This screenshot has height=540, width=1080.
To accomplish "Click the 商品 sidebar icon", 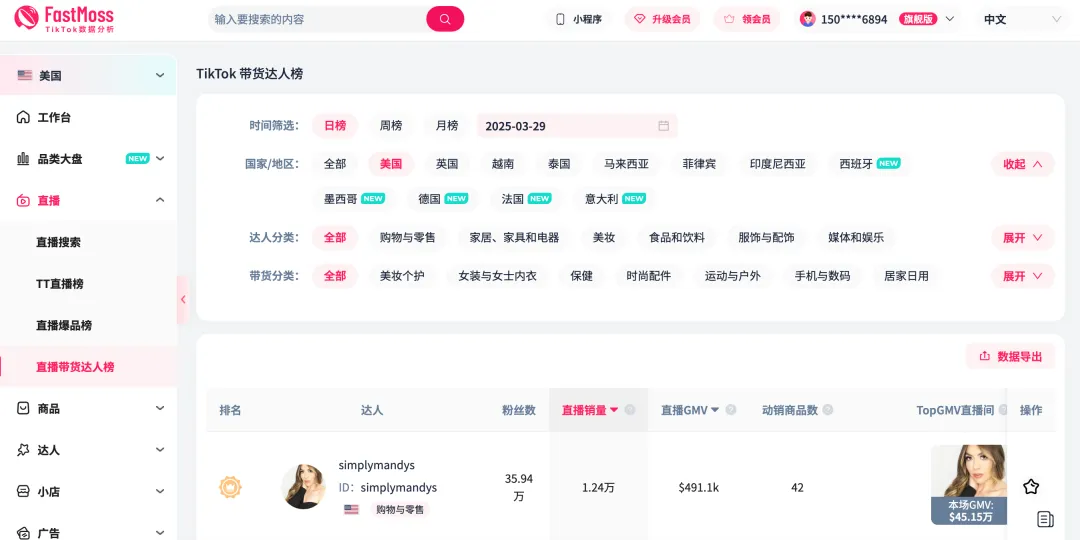I will 23,408.
